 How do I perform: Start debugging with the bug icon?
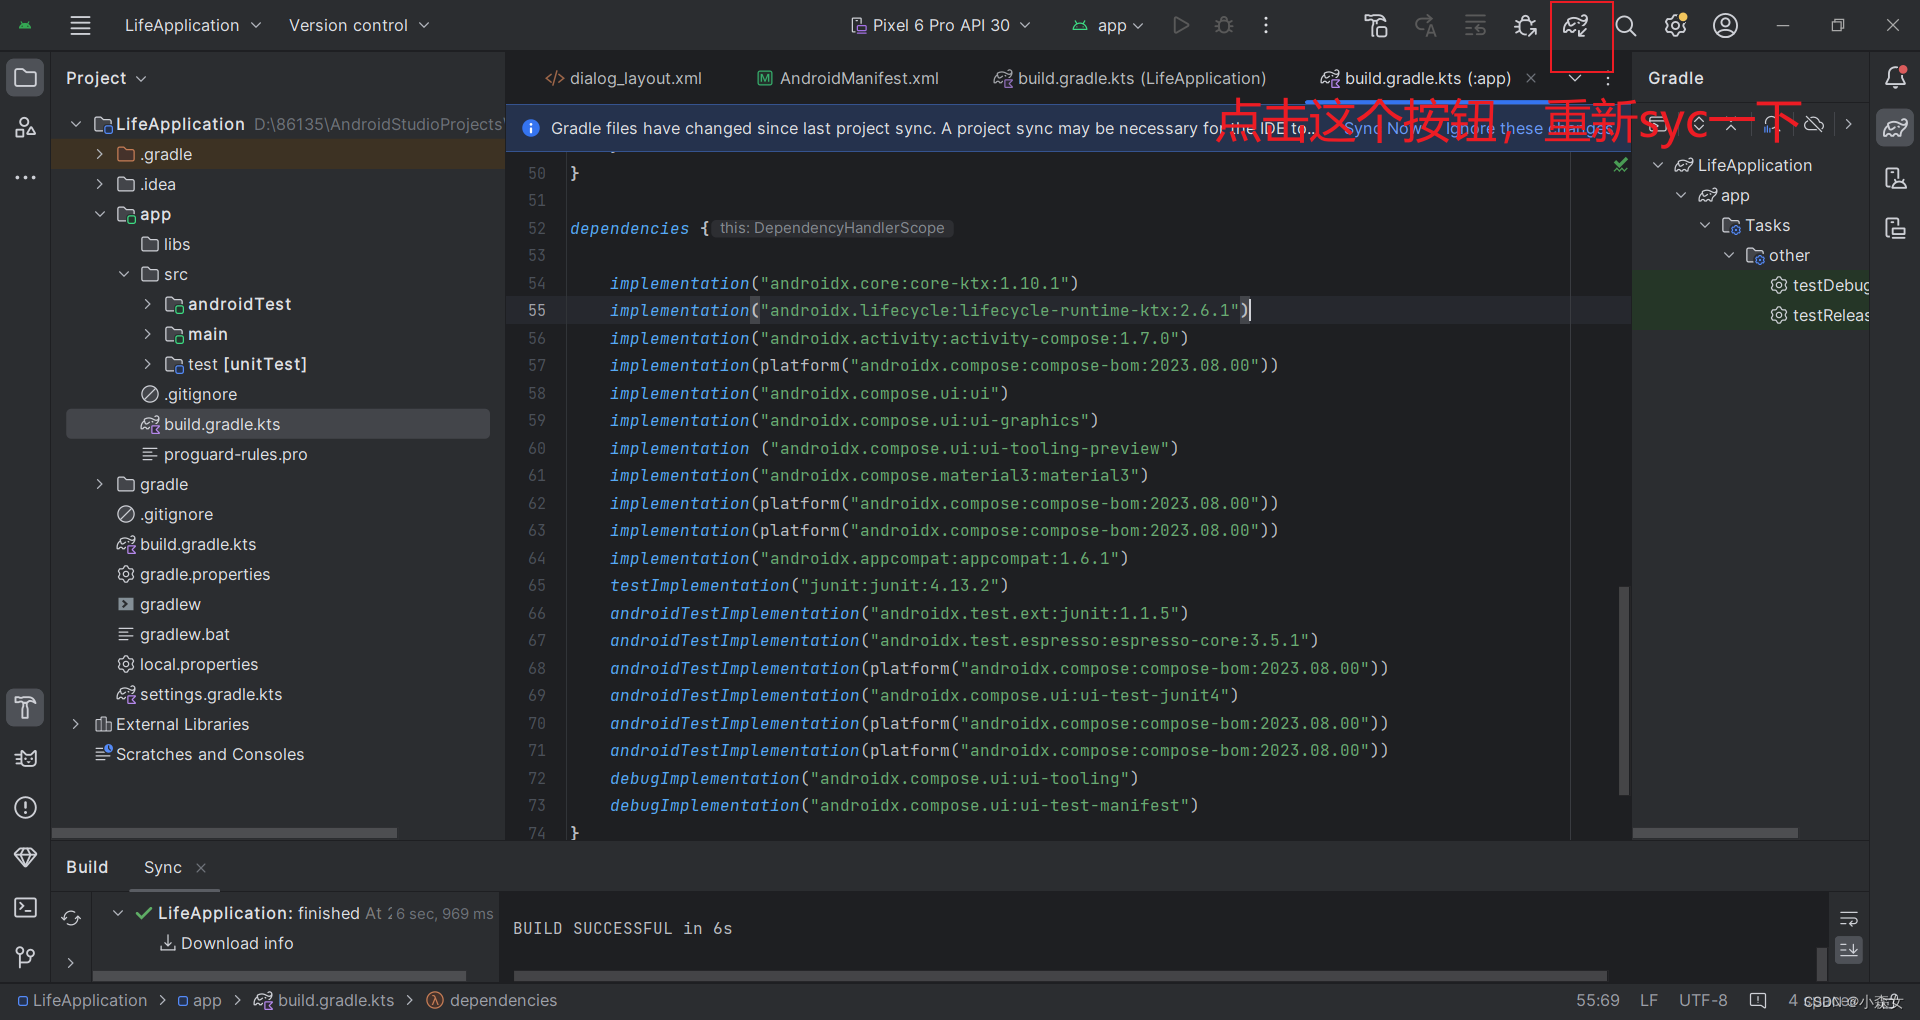point(1223,25)
